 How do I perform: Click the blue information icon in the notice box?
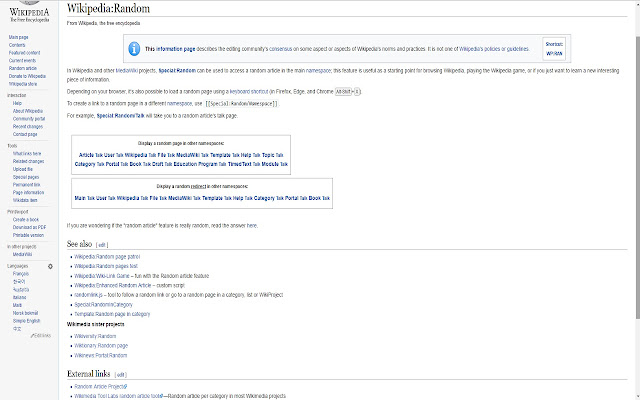pos(134,49)
